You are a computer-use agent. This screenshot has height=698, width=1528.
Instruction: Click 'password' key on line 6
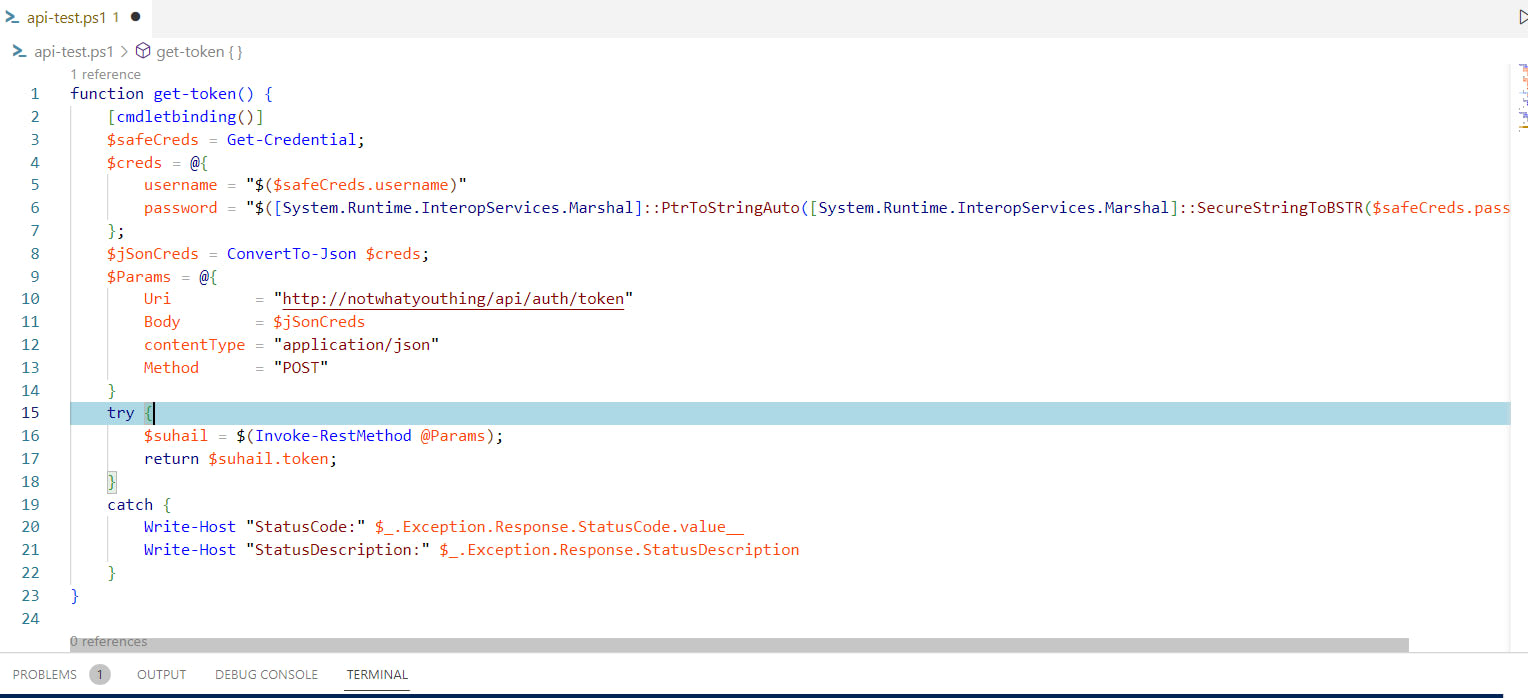coord(180,208)
